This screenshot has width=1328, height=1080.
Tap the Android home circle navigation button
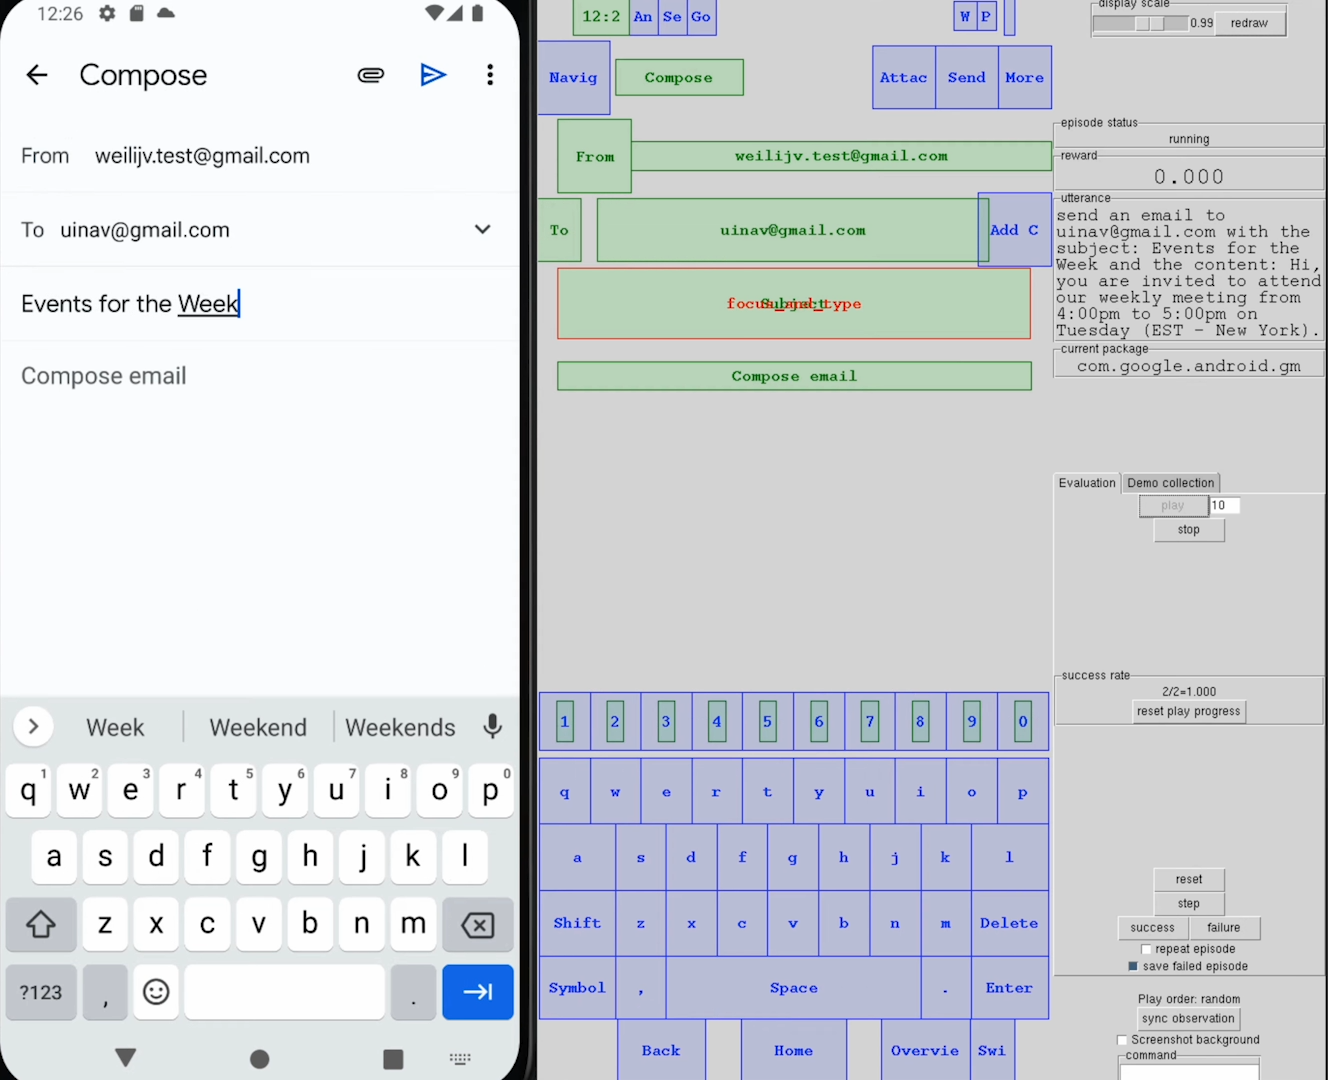coord(260,1059)
